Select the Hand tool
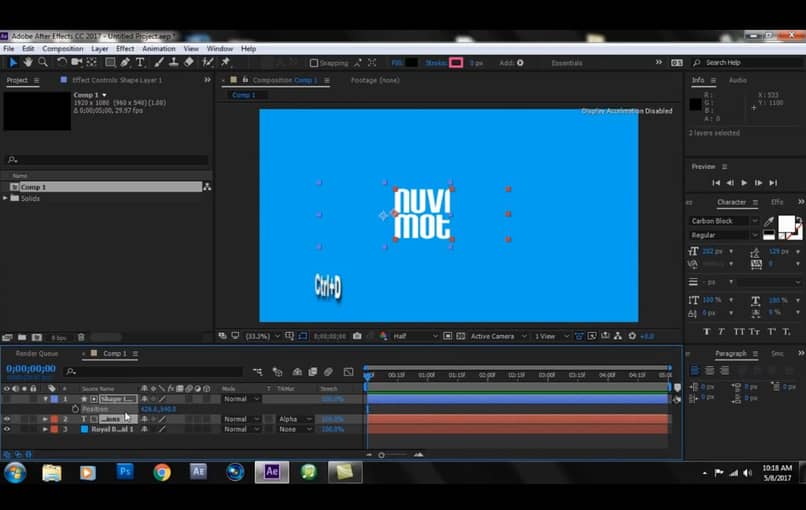This screenshot has height=510, width=806. coord(28,62)
